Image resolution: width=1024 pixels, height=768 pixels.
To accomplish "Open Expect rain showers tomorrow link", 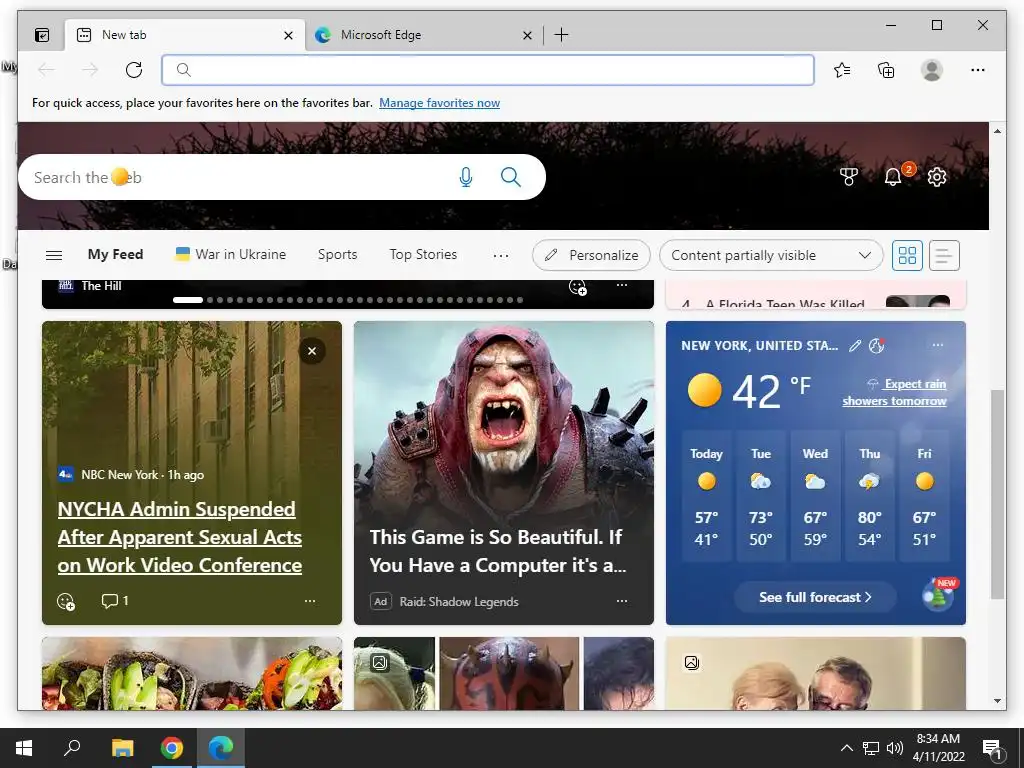I will 895,392.
